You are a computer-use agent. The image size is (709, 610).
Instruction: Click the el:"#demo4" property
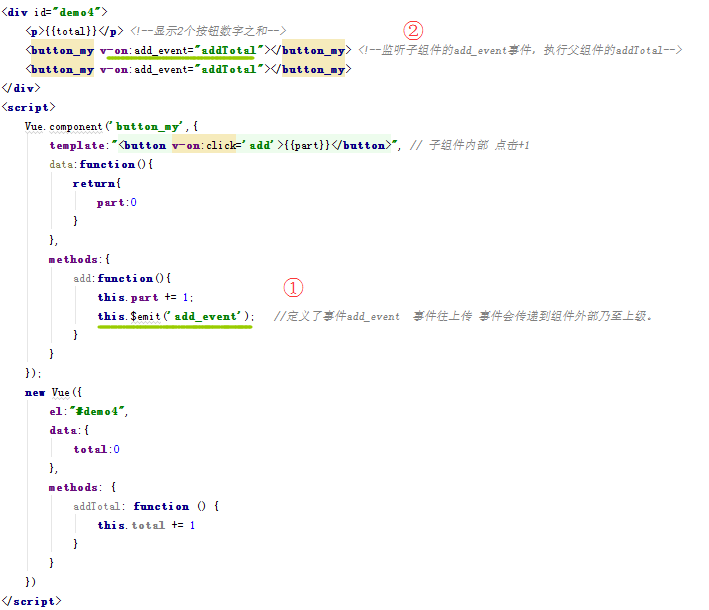(x=89, y=411)
